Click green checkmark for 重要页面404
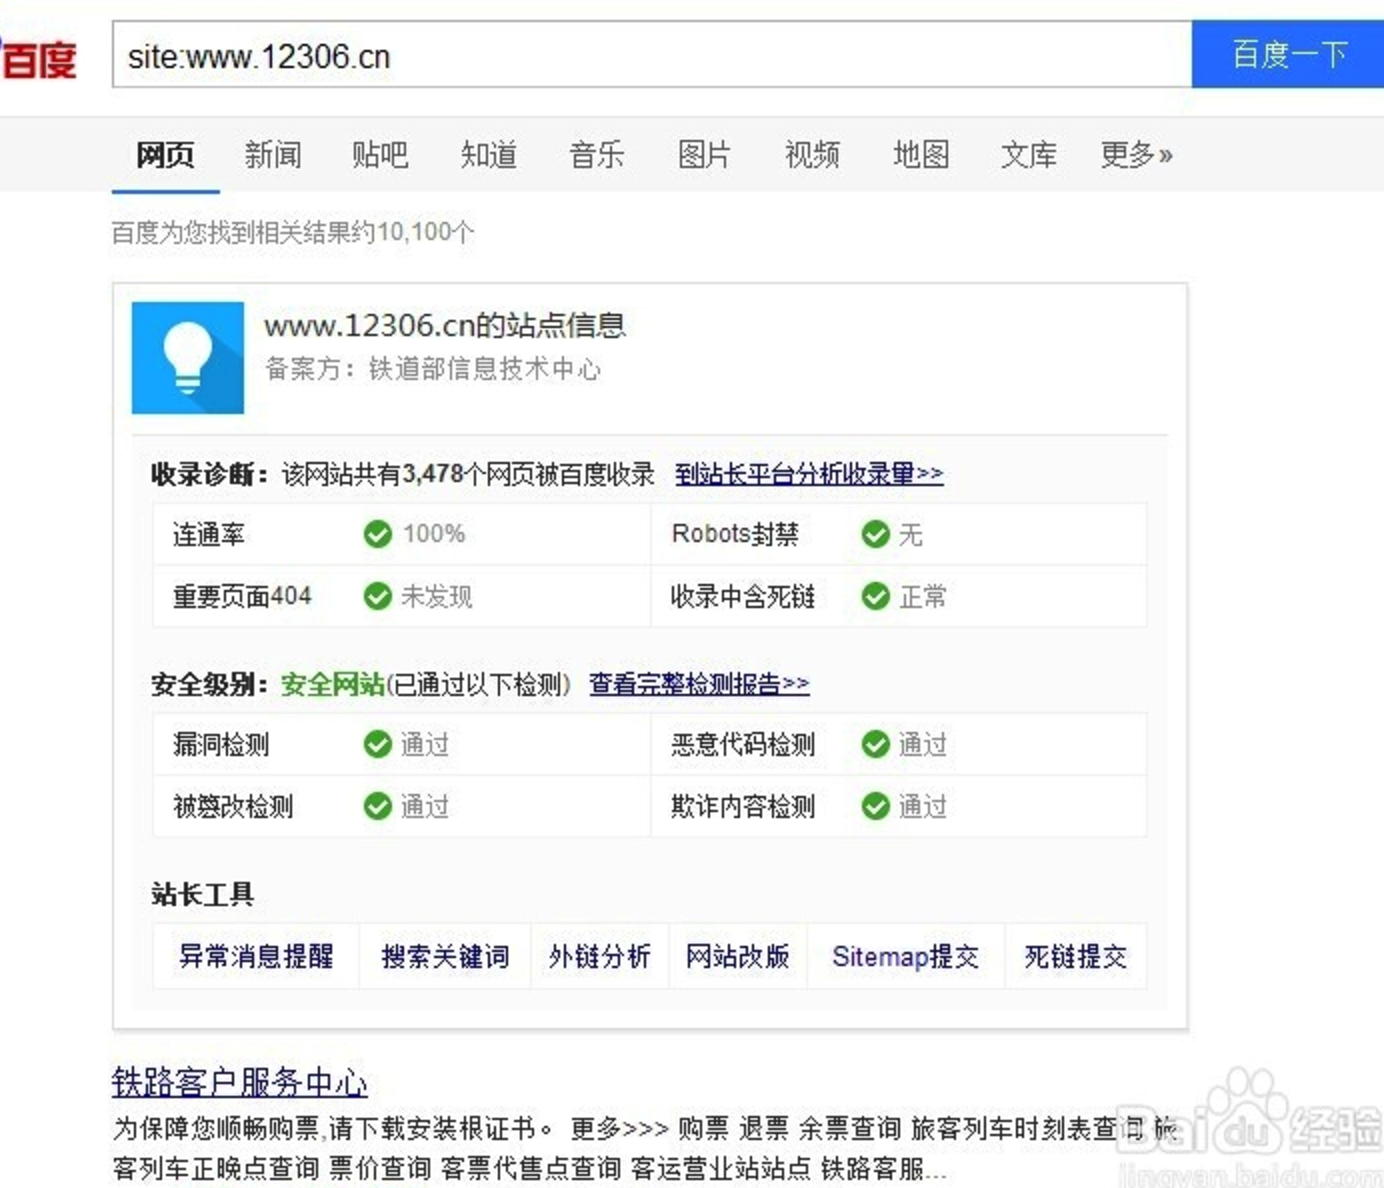 pyautogui.click(x=377, y=597)
